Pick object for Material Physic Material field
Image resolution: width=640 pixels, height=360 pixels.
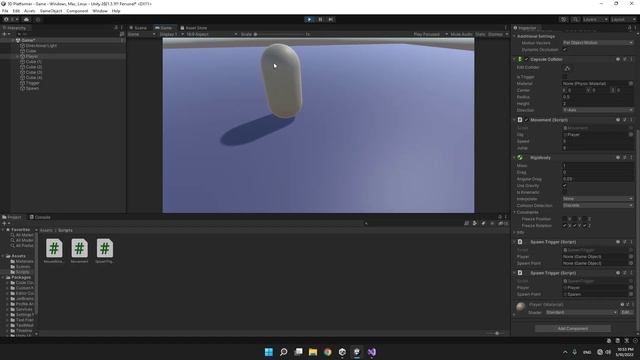631,84
